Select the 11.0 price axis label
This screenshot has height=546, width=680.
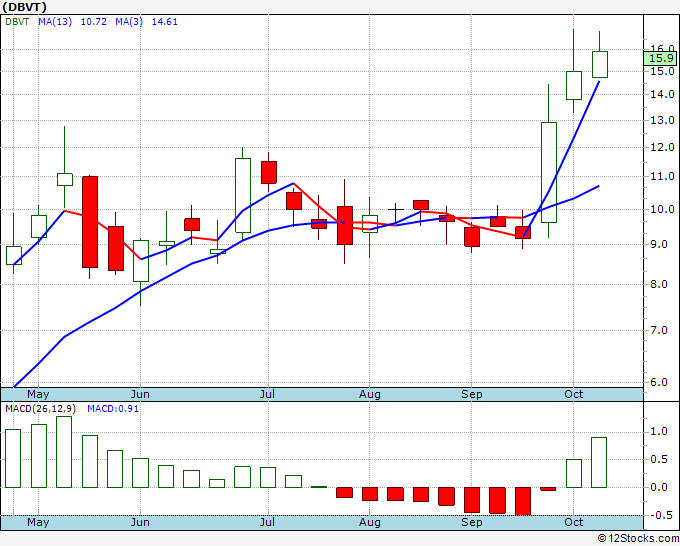(x=662, y=177)
